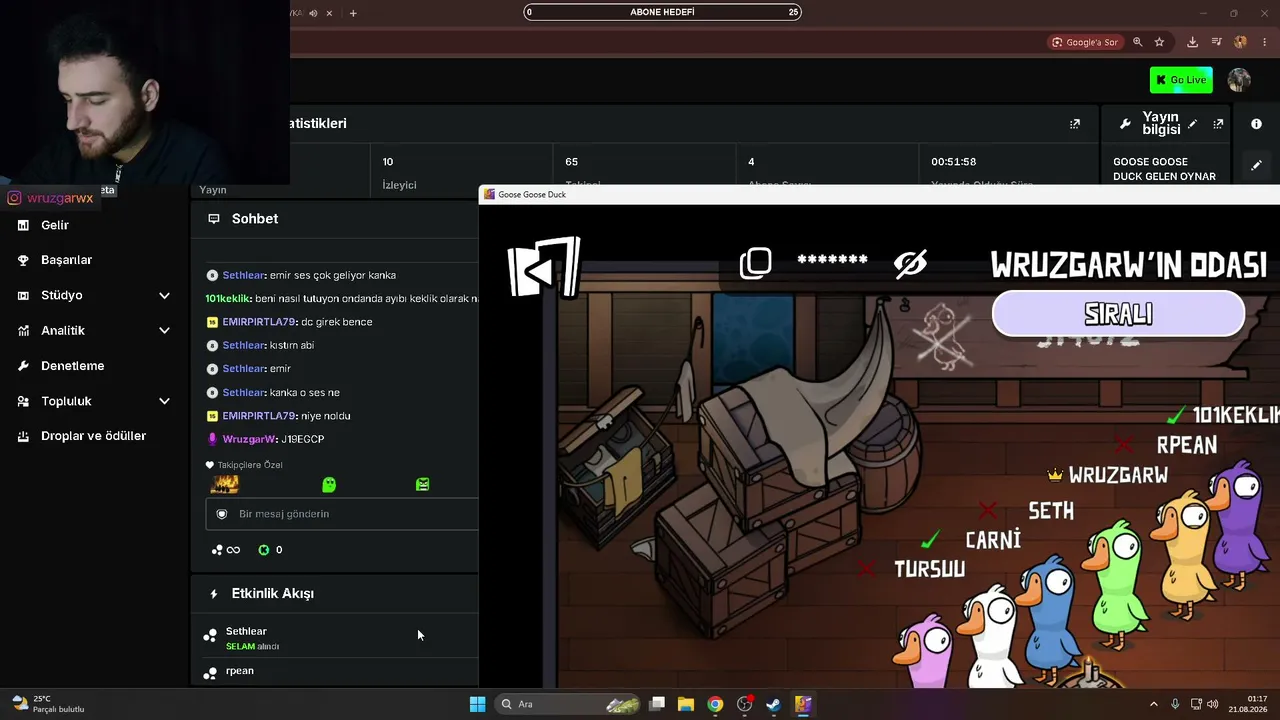Click the channel points infinity counter
The width and height of the screenshot is (1280, 720).
pyautogui.click(x=226, y=550)
